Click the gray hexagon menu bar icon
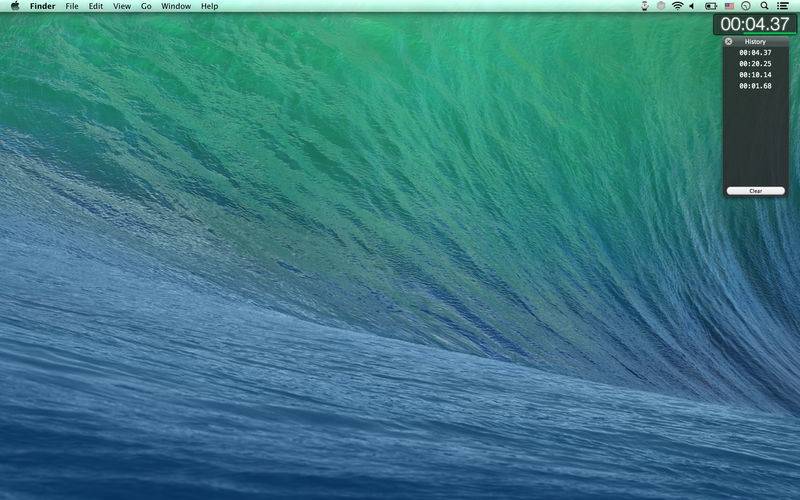This screenshot has height=500, width=800. tap(661, 6)
